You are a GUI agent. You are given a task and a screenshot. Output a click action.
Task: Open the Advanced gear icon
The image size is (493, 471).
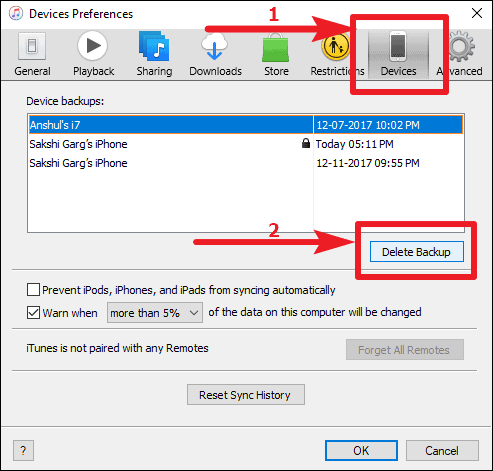coord(460,46)
